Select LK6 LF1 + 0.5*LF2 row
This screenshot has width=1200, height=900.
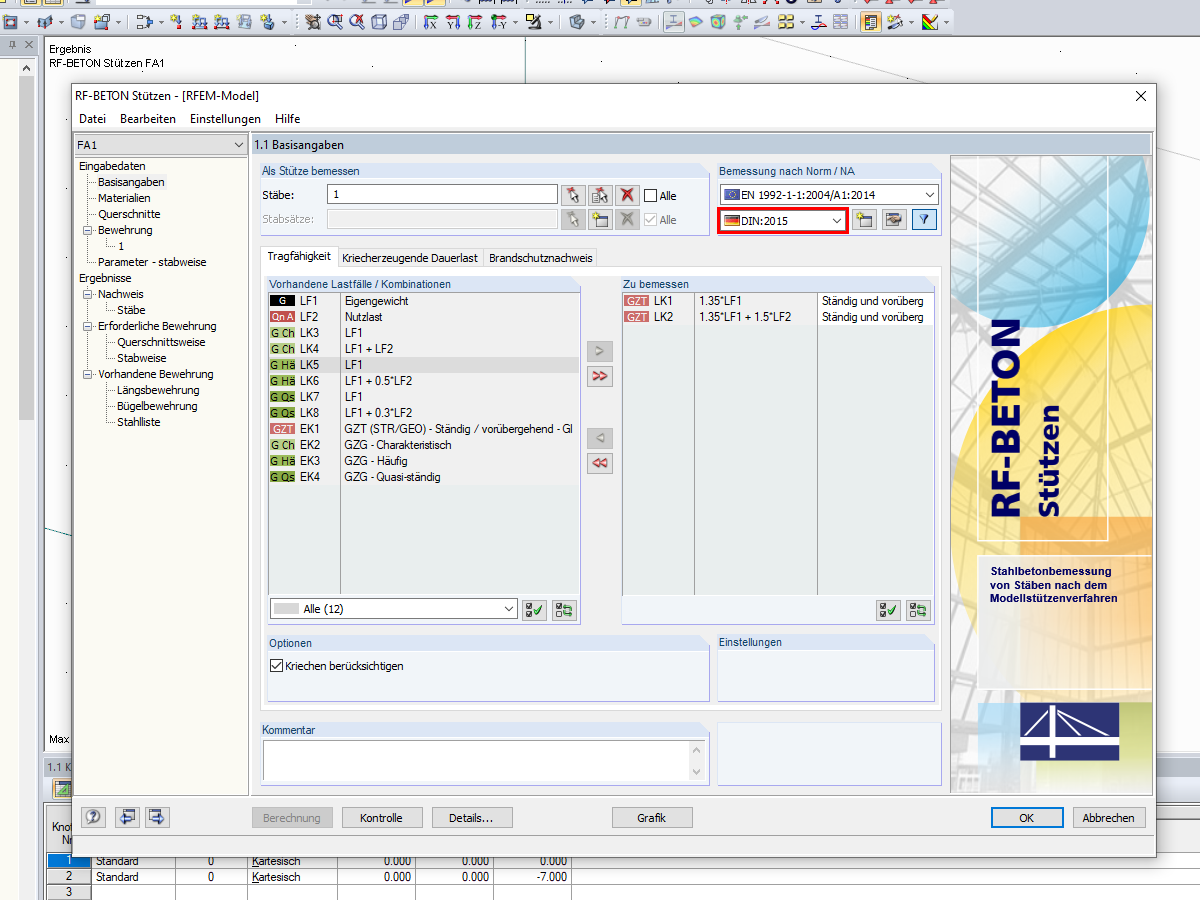coord(424,381)
